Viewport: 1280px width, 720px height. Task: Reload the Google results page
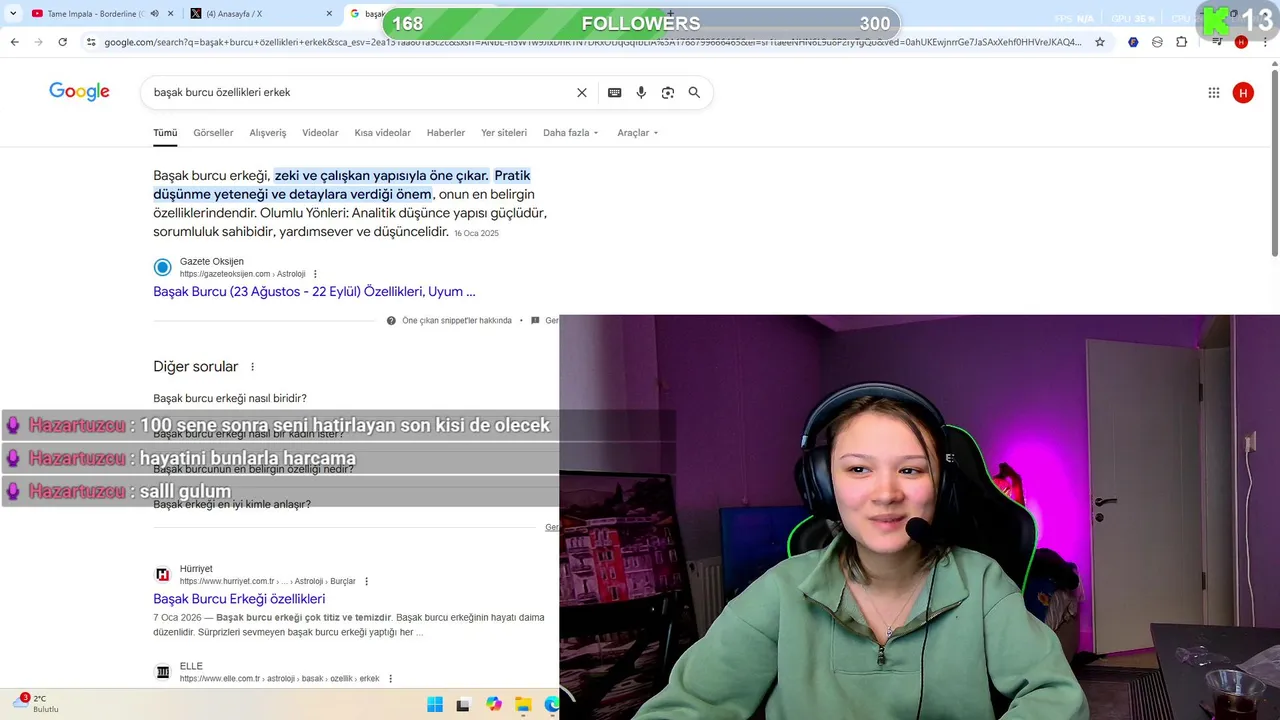click(62, 42)
